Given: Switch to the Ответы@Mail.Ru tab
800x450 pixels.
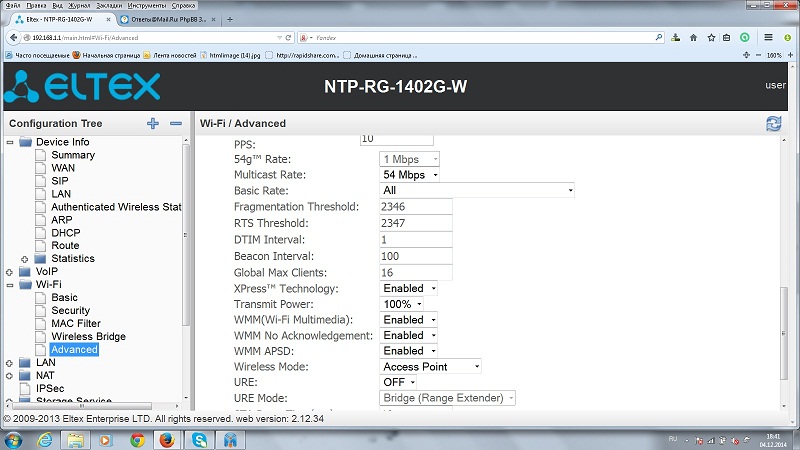Looking at the screenshot, I should [x=168, y=19].
